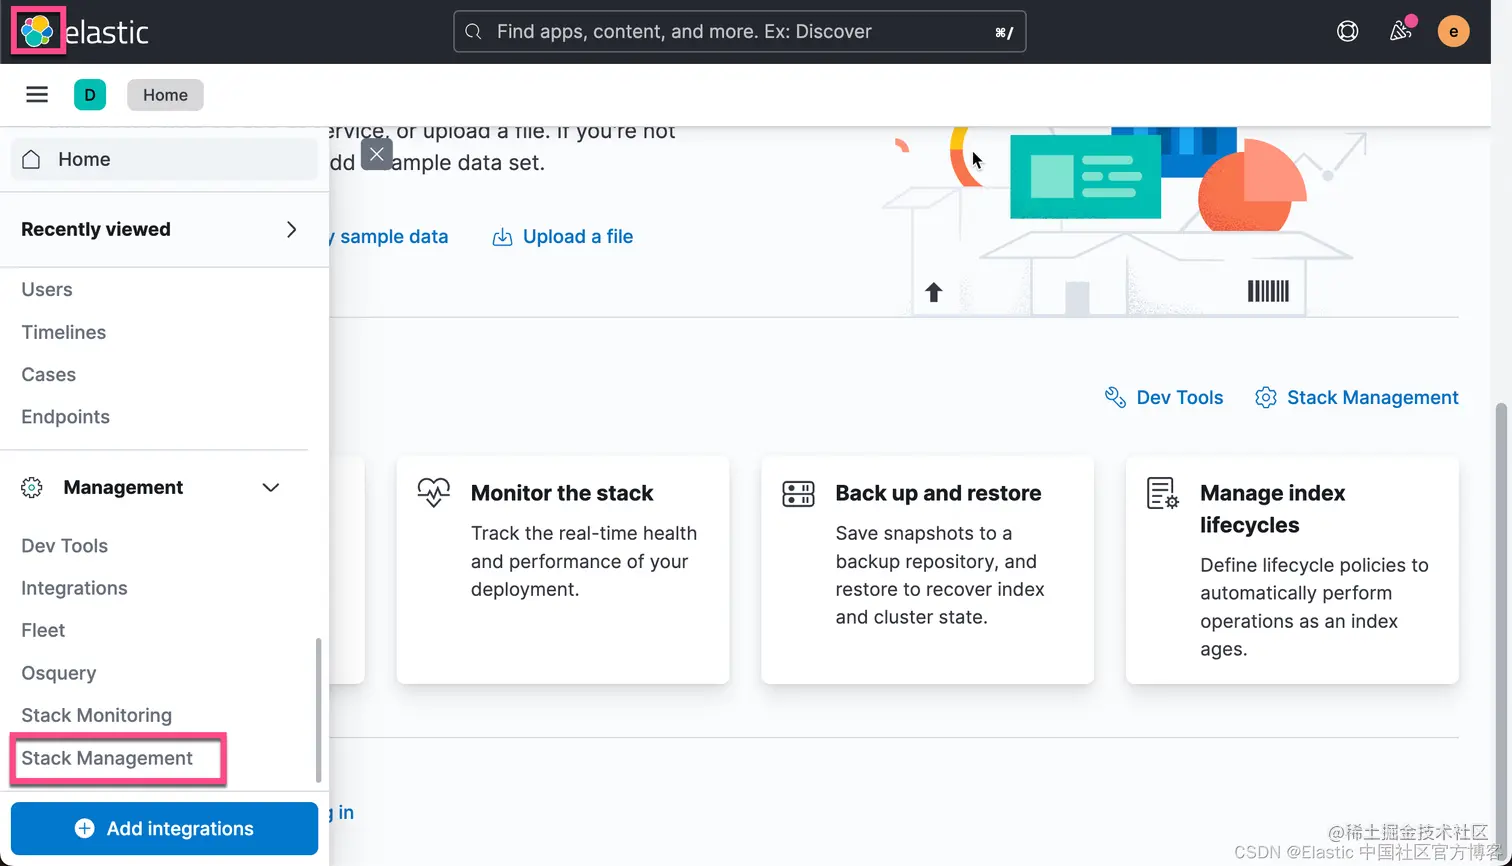The image size is (1512, 866).
Task: Close the side navigation with X button
Action: point(376,154)
